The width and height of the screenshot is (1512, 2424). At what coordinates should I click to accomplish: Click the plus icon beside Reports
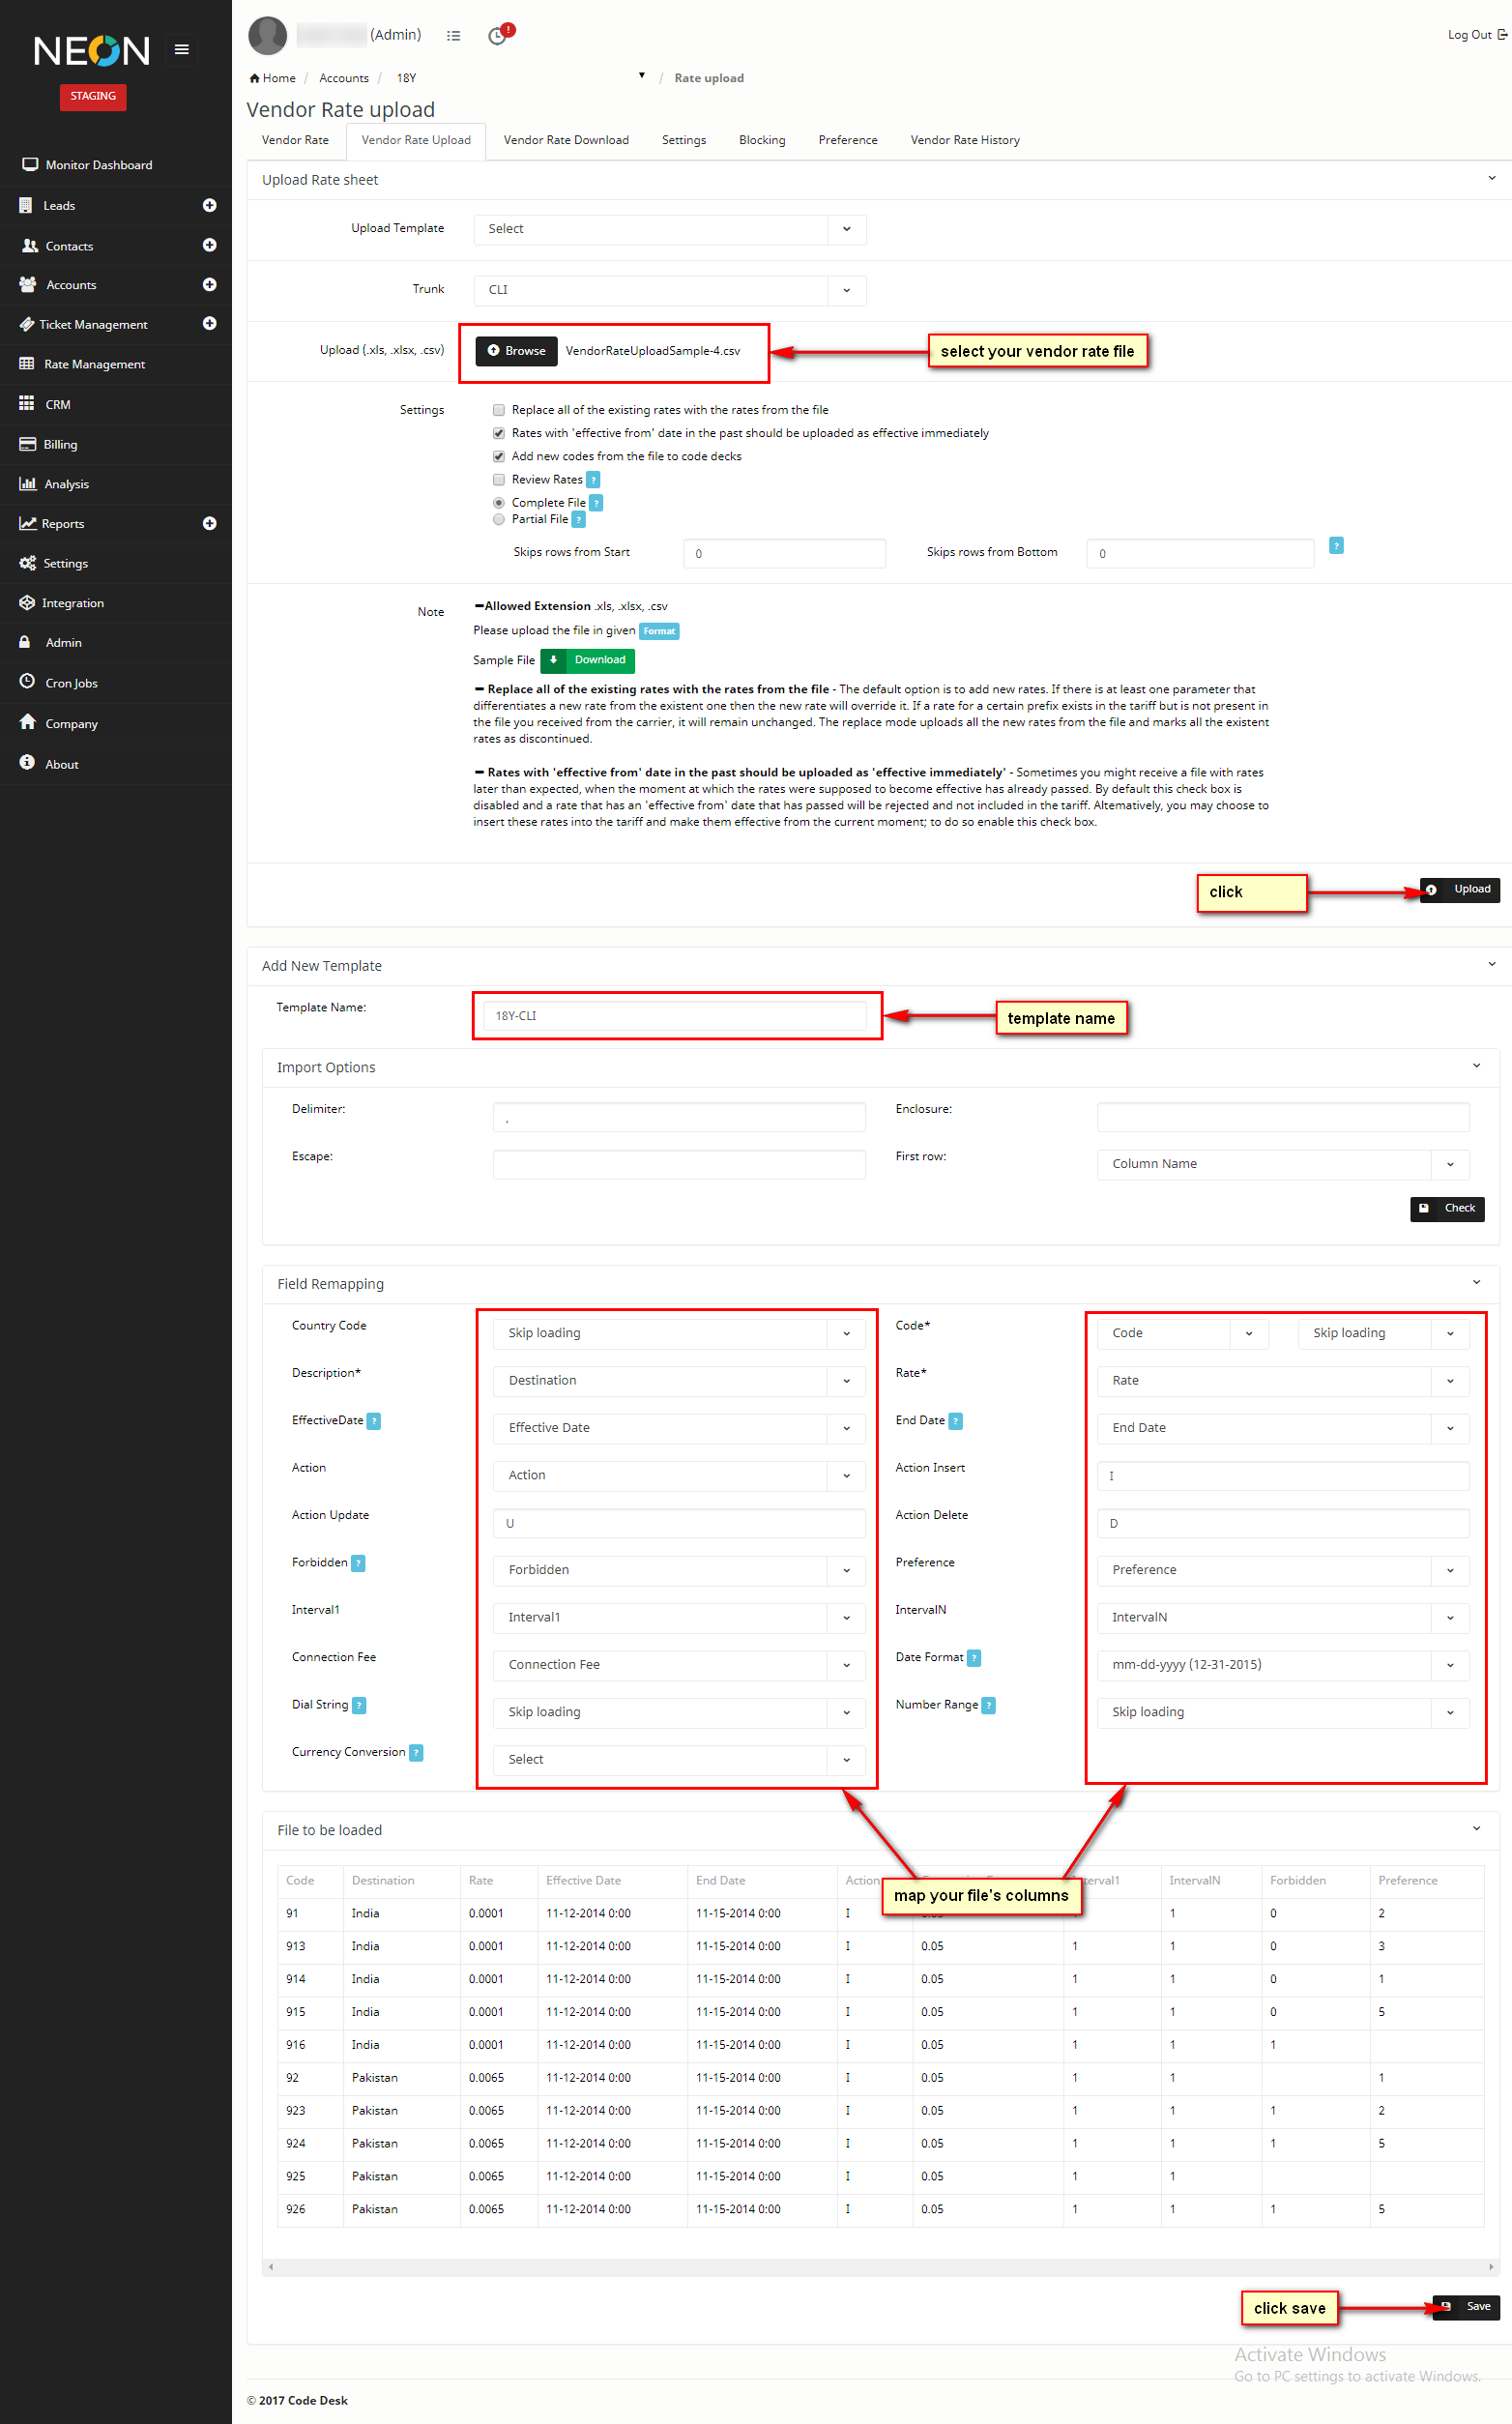pyautogui.click(x=209, y=523)
